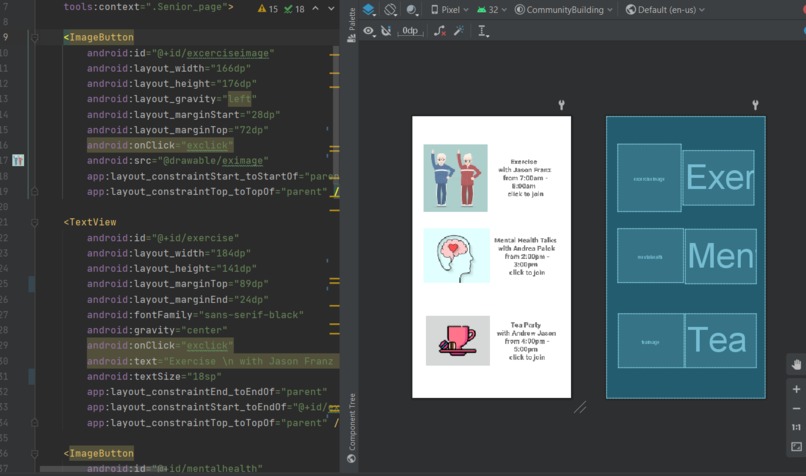Click android:layout_width="166dp" line
Screen dimensions: 806x476
169,68
